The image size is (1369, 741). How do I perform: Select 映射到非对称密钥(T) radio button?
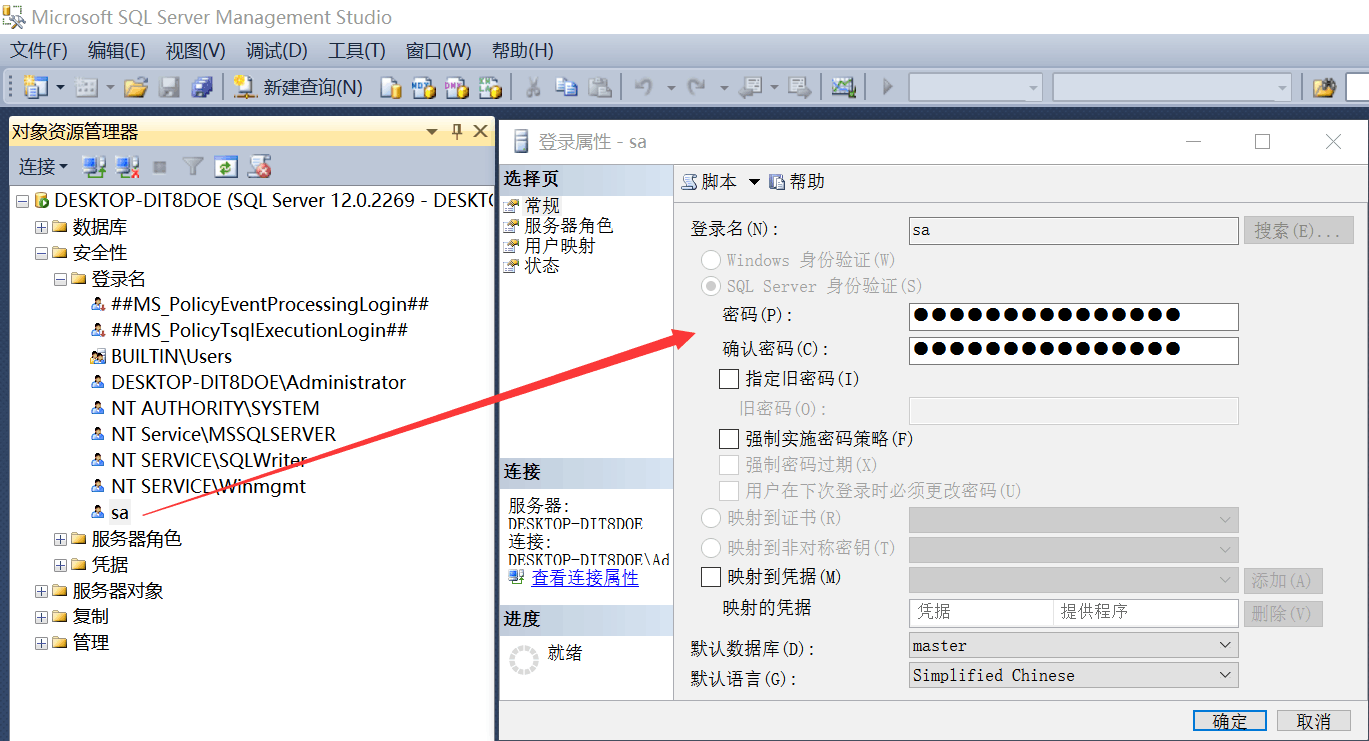[x=711, y=548]
